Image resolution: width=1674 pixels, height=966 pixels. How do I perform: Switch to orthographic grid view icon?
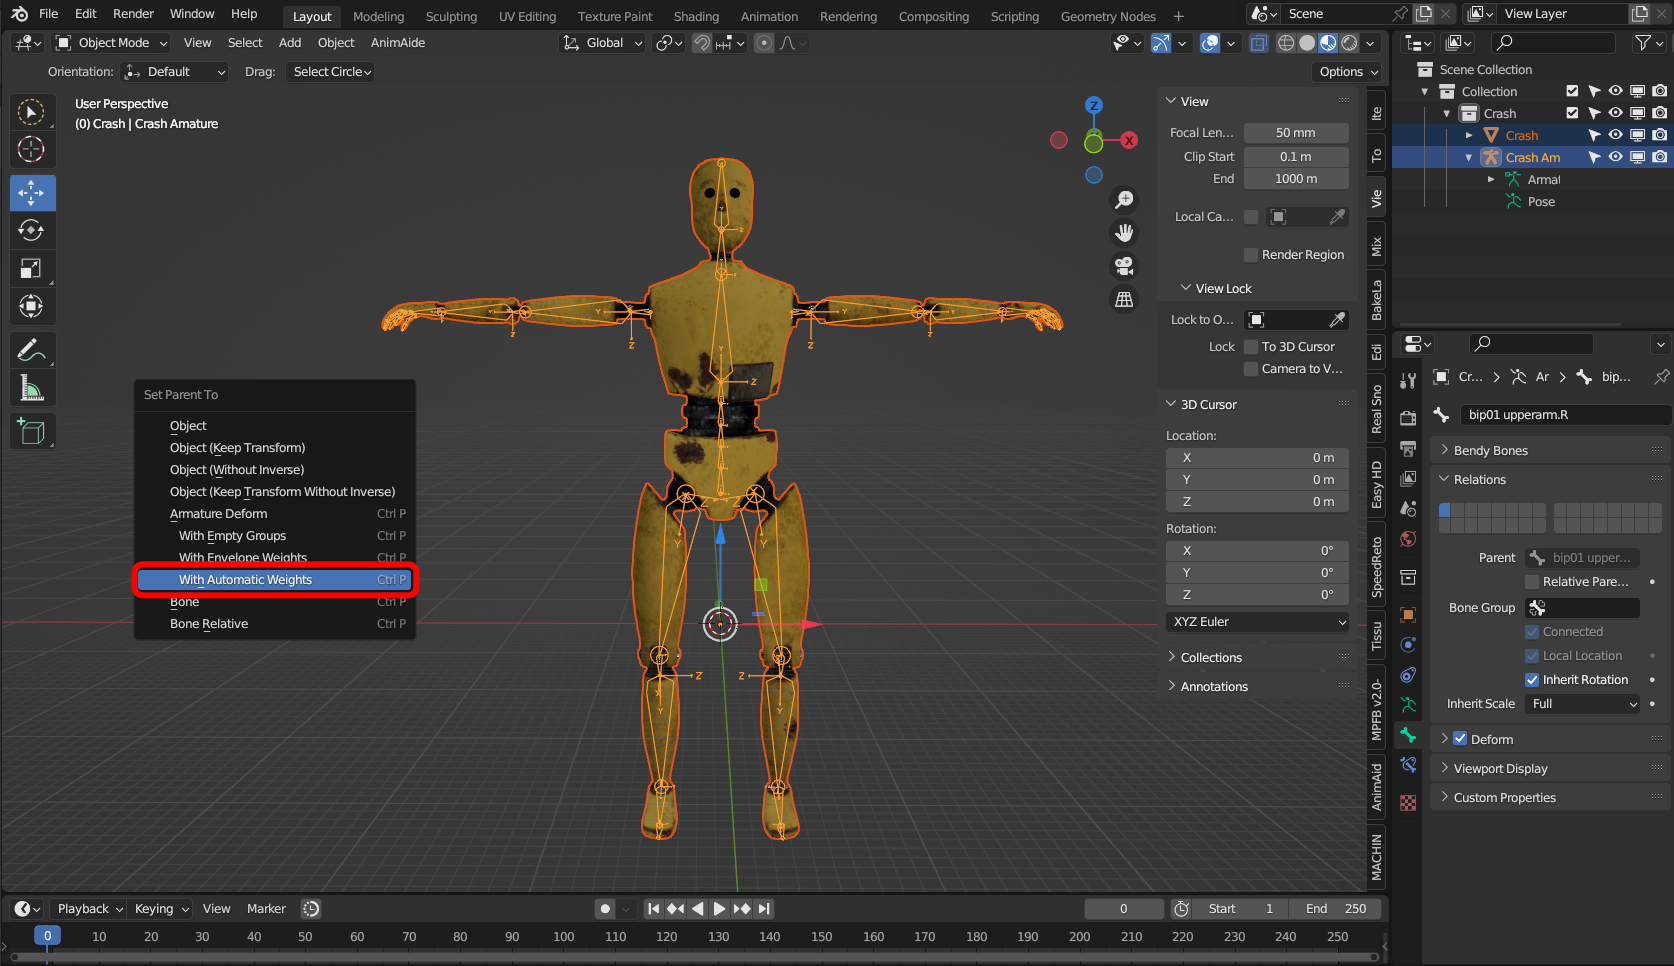[x=1125, y=300]
